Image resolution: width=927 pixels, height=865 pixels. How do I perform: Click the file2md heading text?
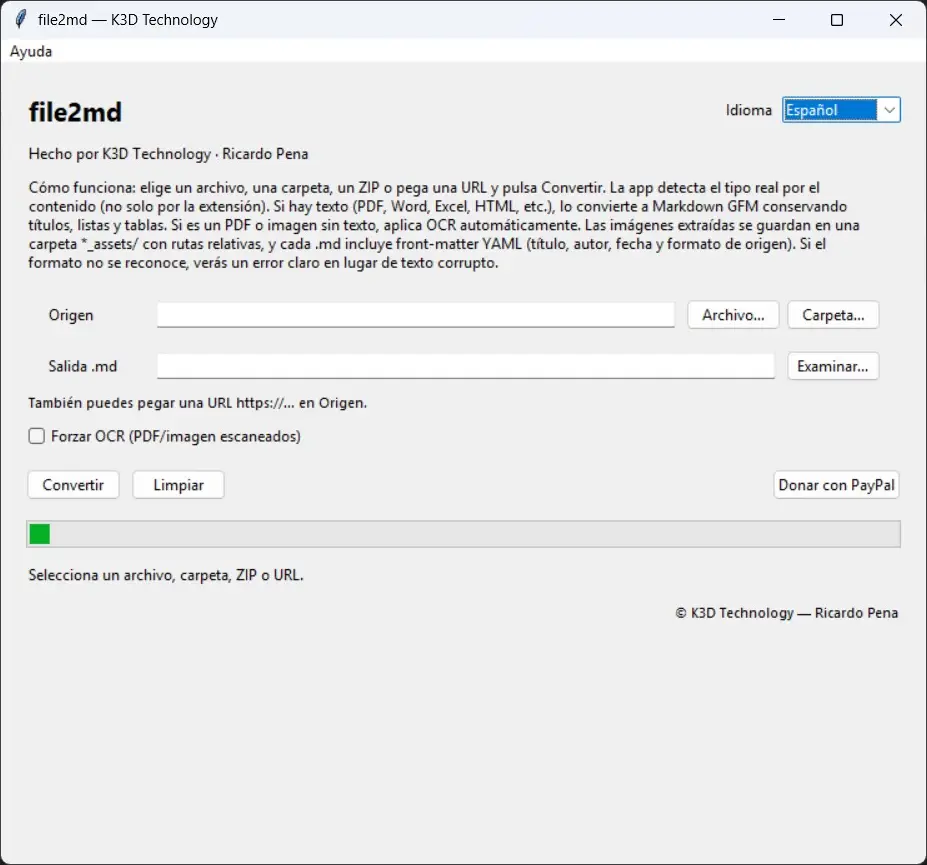(75, 112)
